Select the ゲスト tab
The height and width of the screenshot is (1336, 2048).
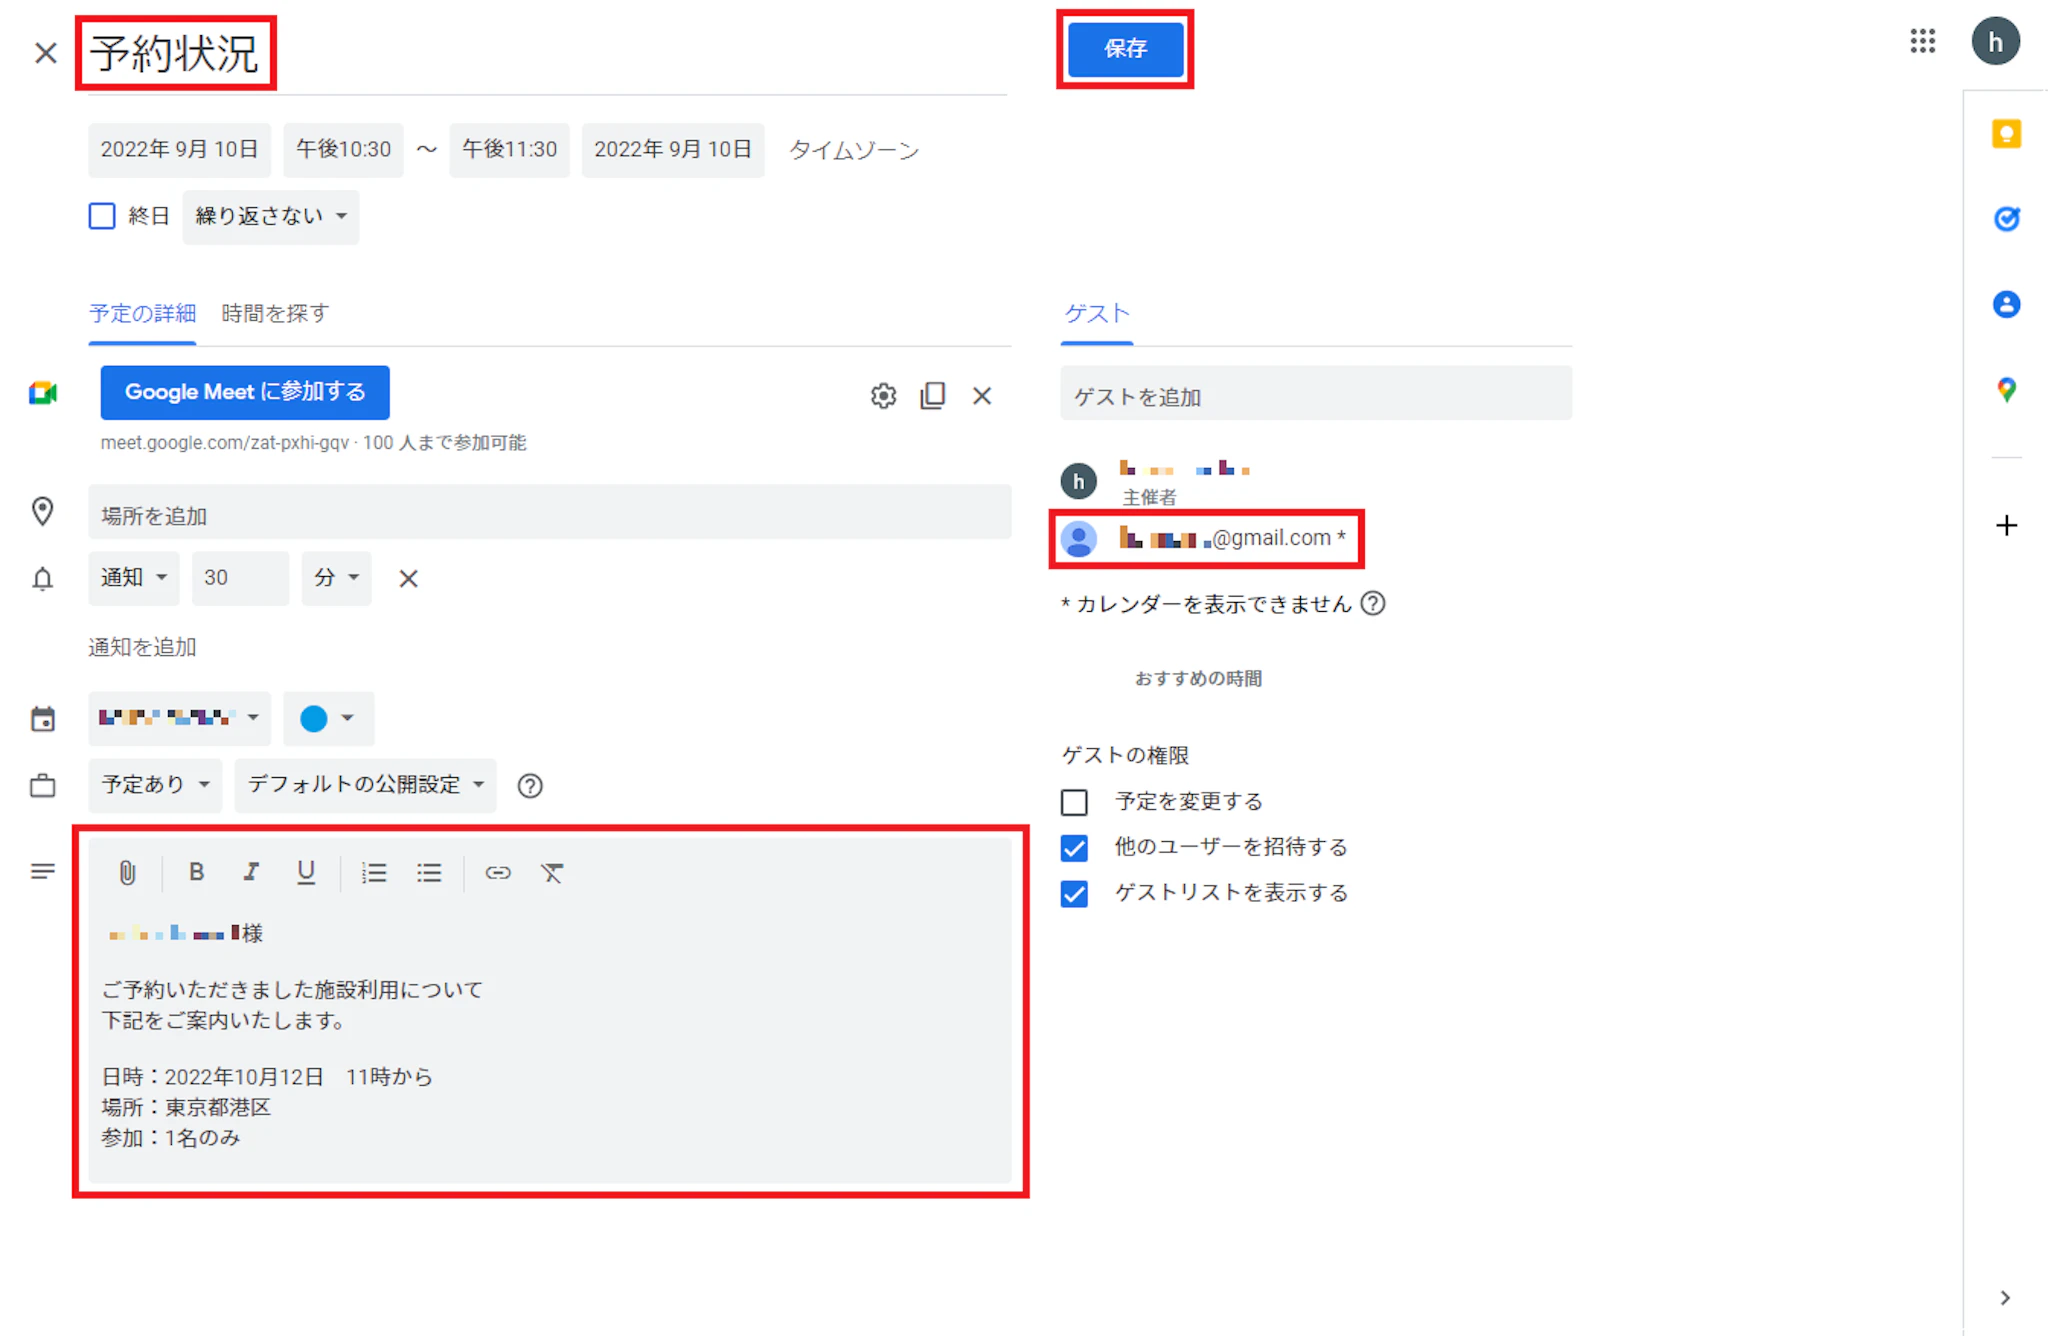pyautogui.click(x=1097, y=314)
